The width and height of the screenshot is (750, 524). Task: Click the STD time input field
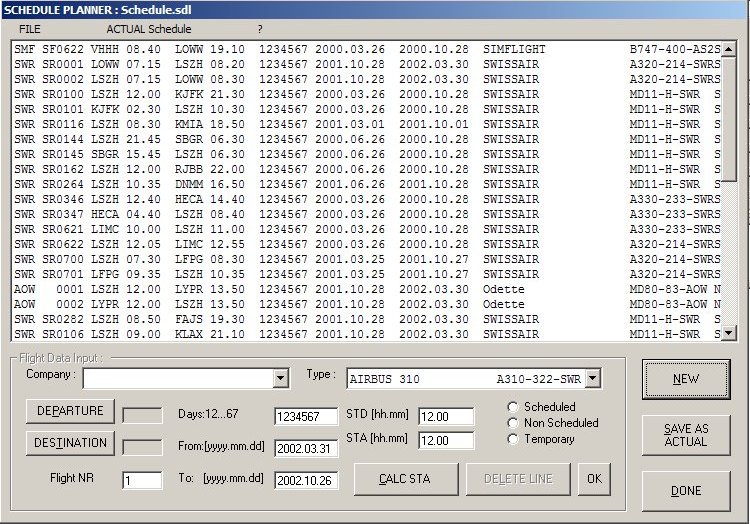446,416
